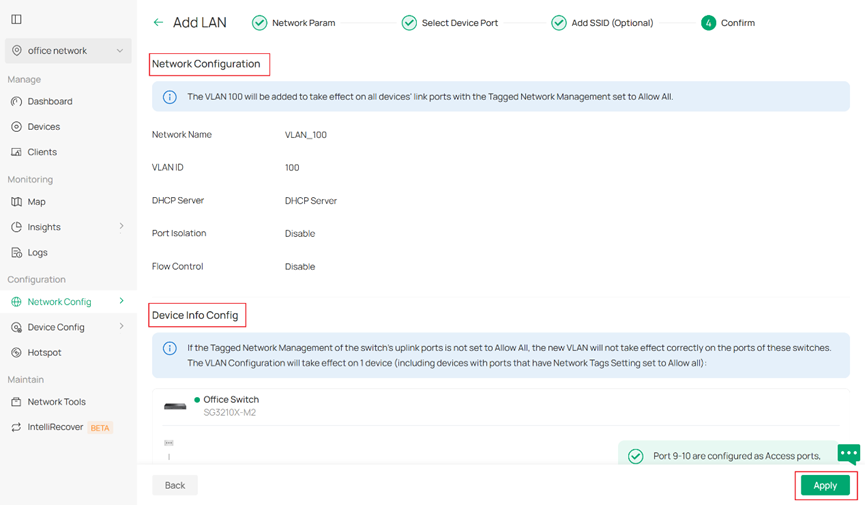Jump to the Network Param step
Screen dimensions: 865x505
(x=303, y=23)
